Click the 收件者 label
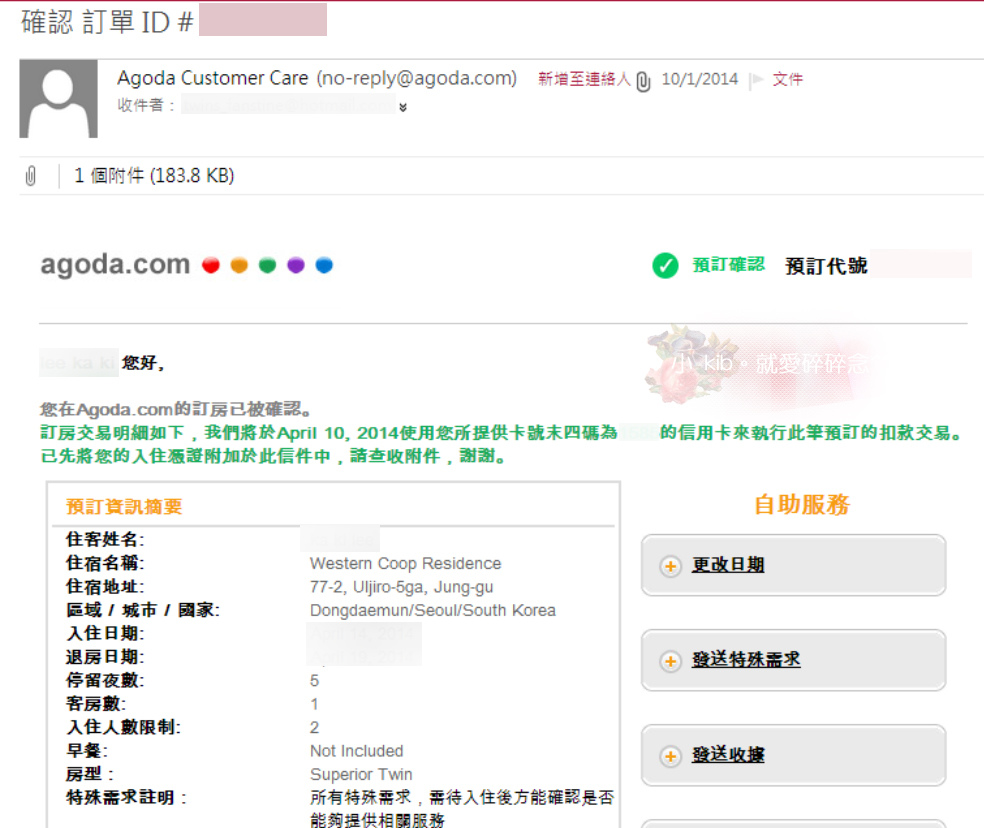Viewport: 984px width, 828px height. pyautogui.click(x=146, y=105)
